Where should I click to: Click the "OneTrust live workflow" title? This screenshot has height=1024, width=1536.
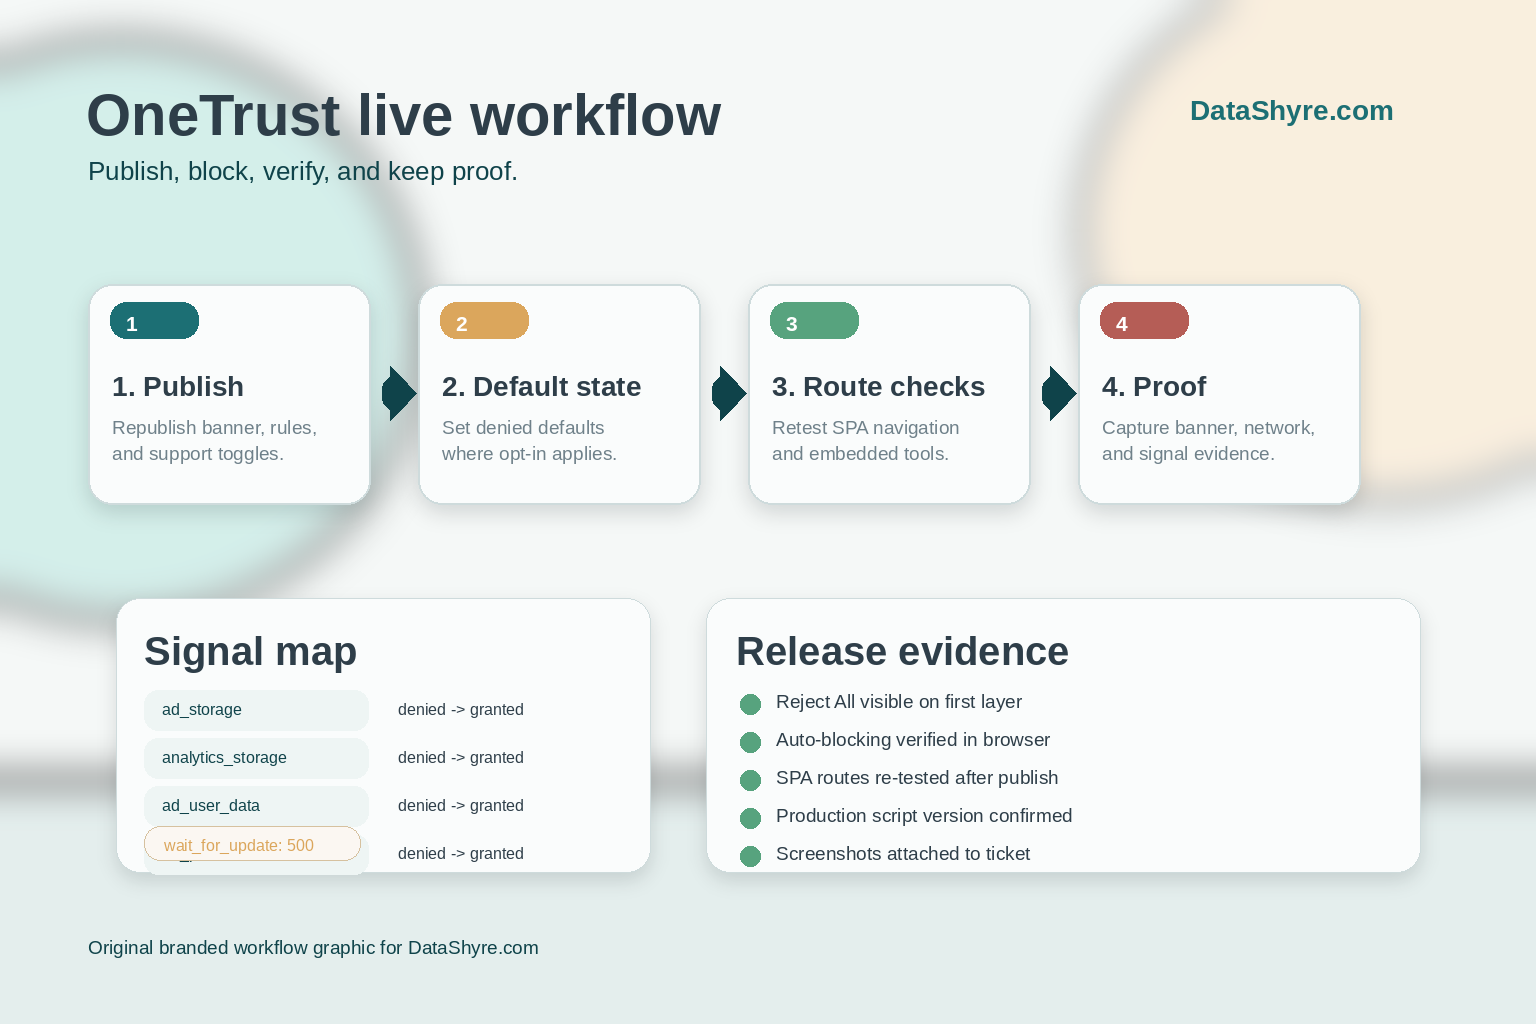point(404,115)
